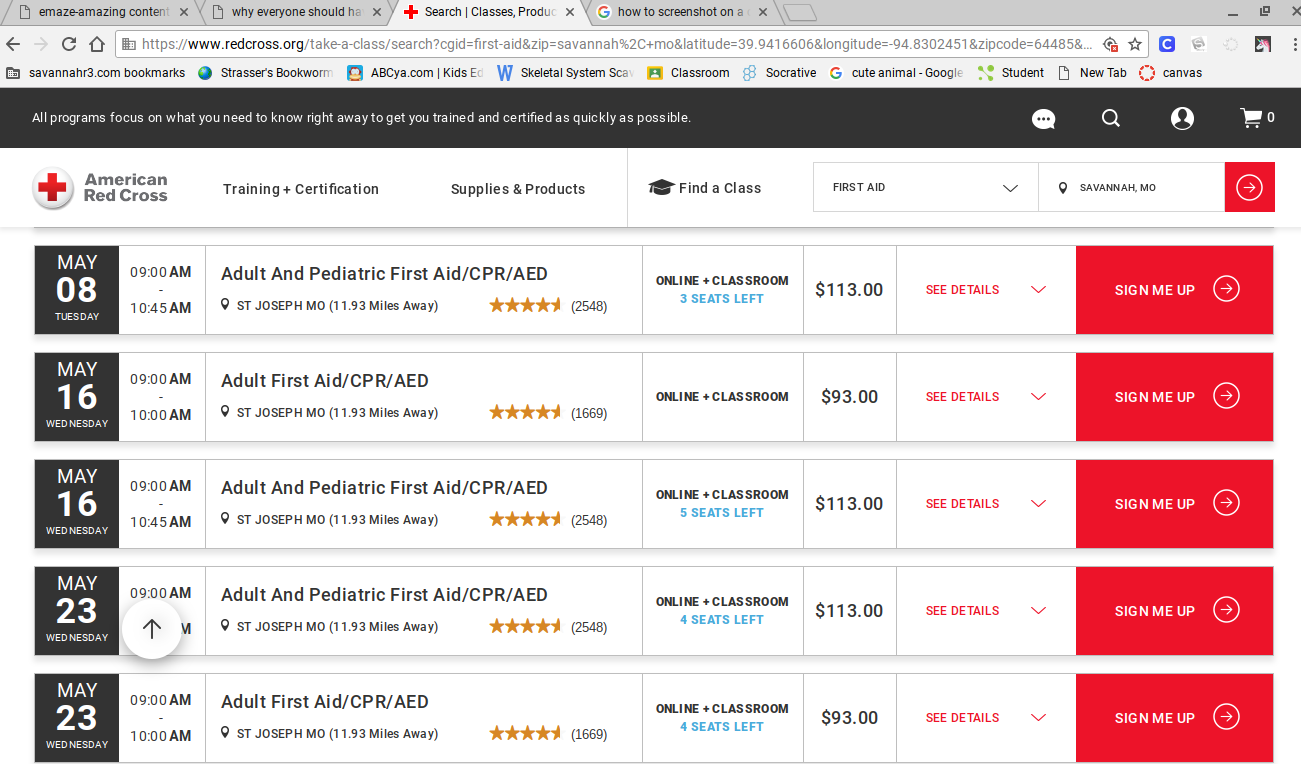The image size is (1301, 764).
Task: Click the American Red Cross logo
Action: click(101, 188)
